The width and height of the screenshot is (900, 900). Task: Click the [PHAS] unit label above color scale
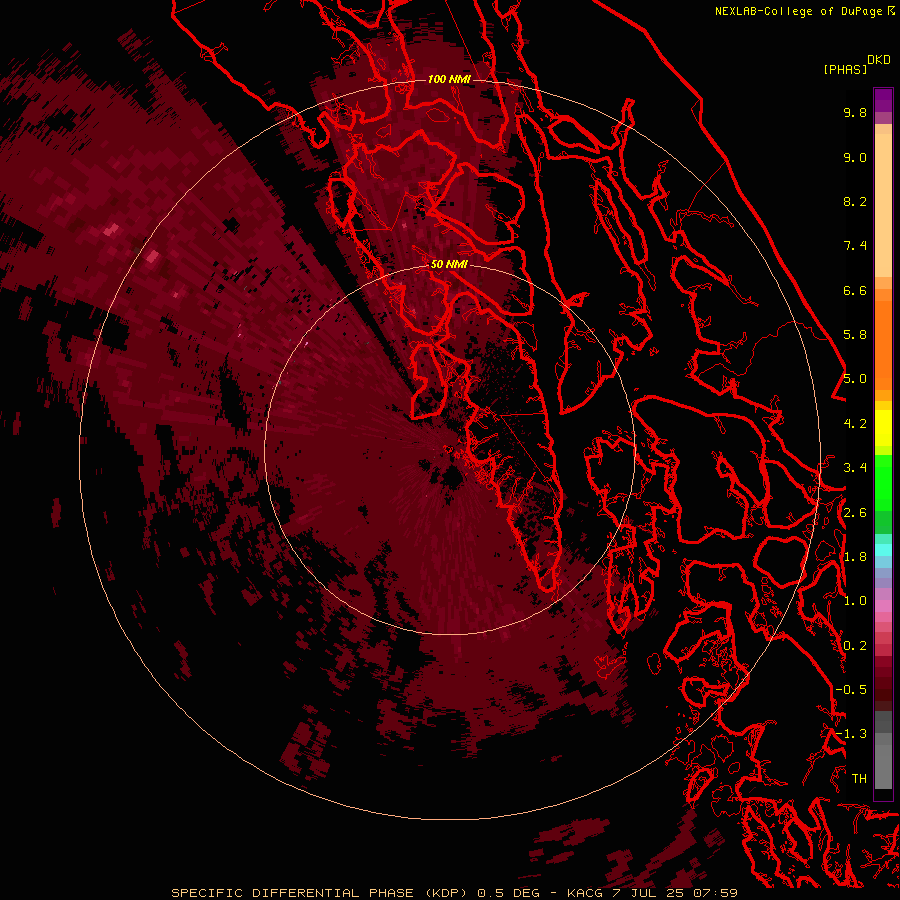(x=845, y=69)
